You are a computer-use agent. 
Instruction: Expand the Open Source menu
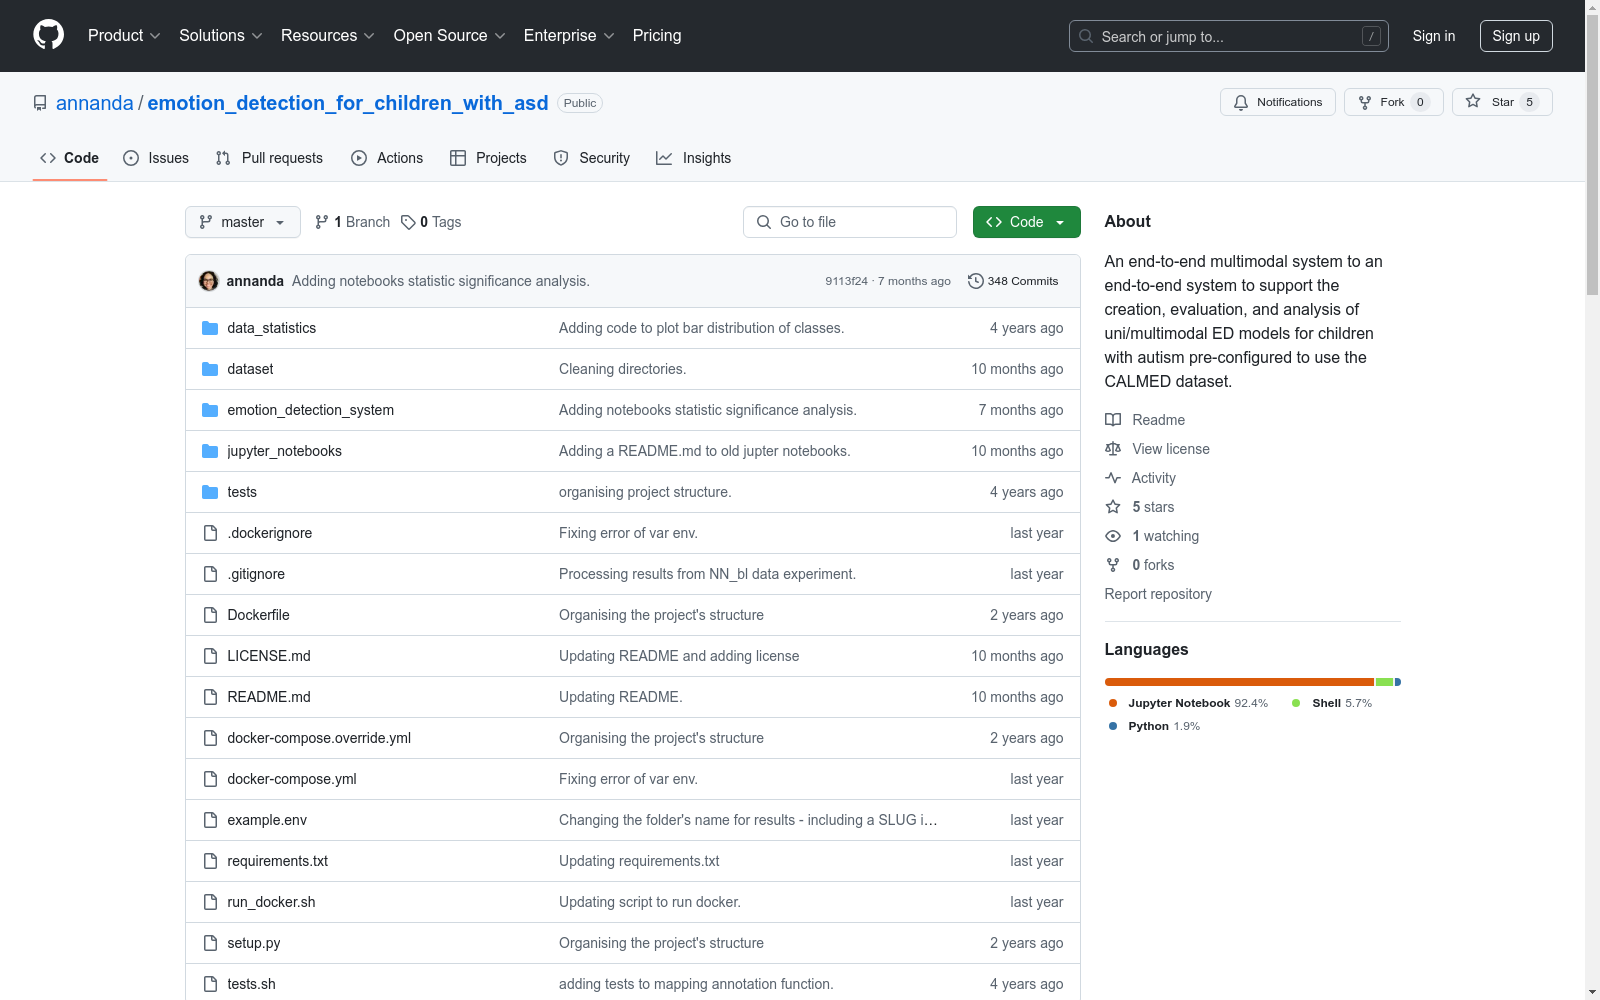(450, 35)
